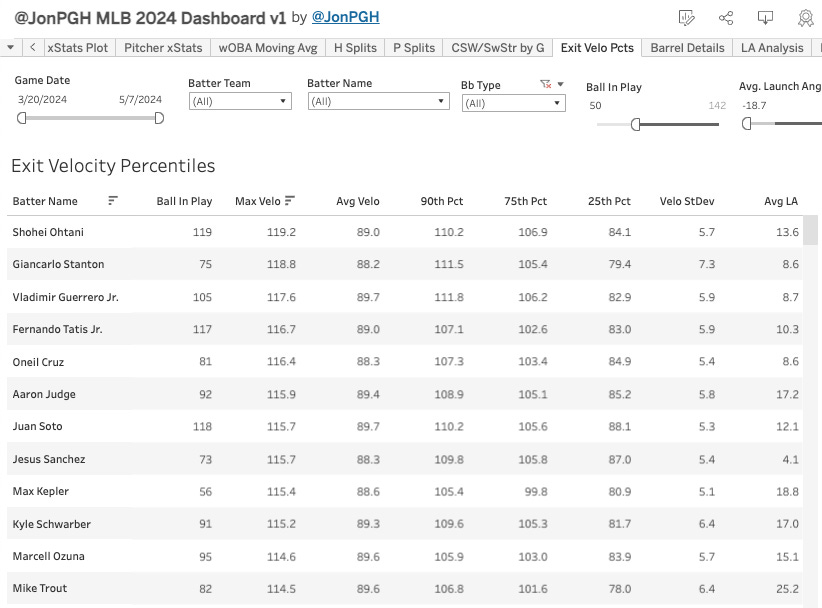Select the Shohei Ohtani row name
Image resolution: width=822 pixels, height=608 pixels.
48,232
